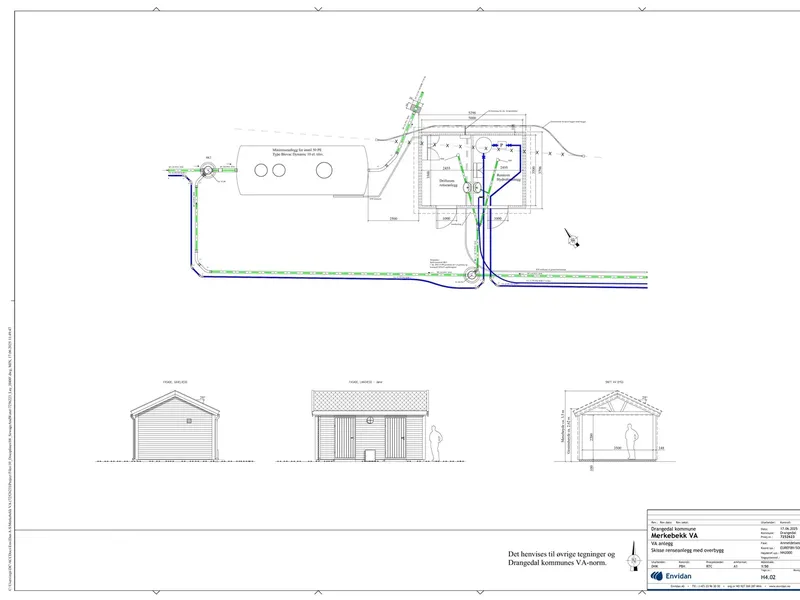
Task: Click the date '17.06.2025' in the title block
Action: pyautogui.click(x=788, y=529)
